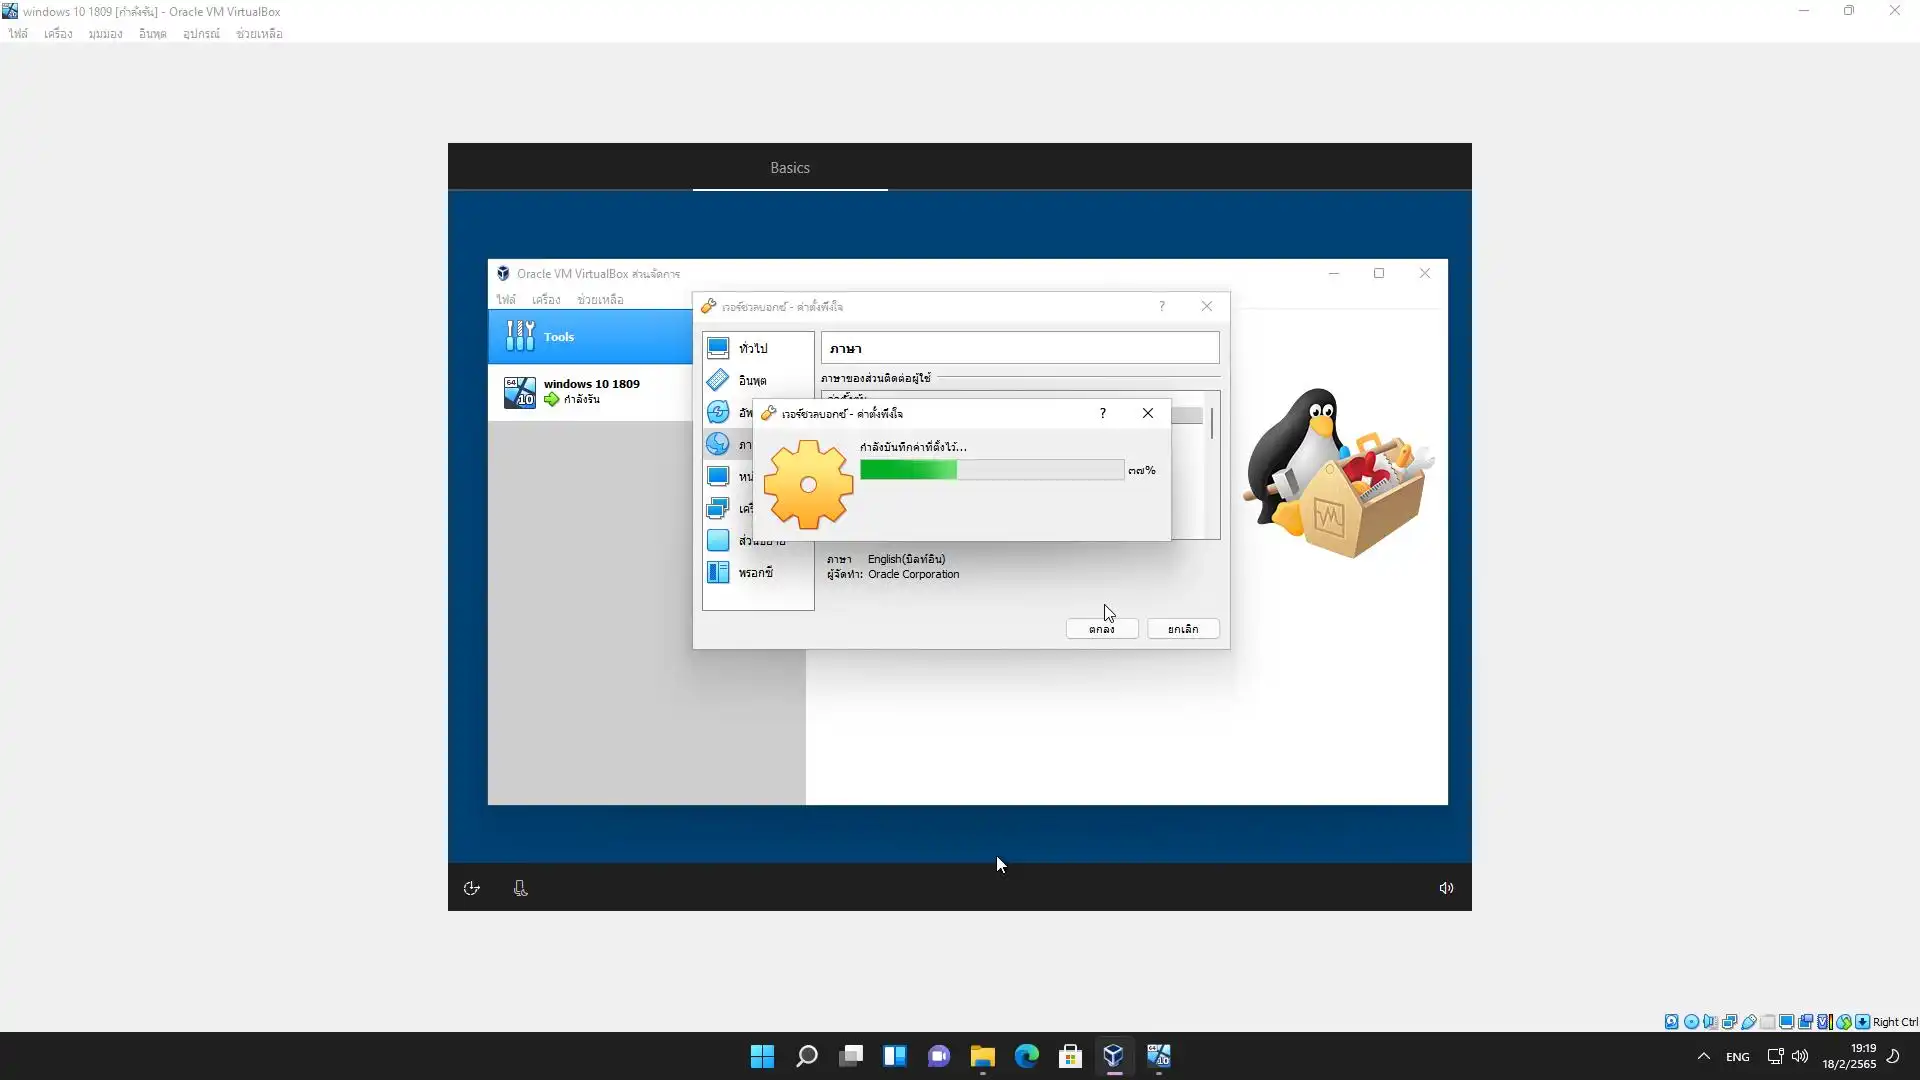Open the มุมมอง menu in menu bar
1920x1080 pixels.
tap(105, 34)
